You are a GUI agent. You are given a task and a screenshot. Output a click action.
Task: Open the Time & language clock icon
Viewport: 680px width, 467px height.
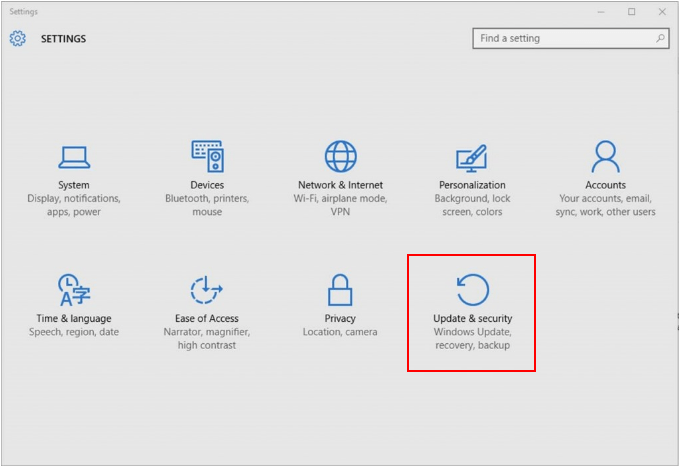coord(74,290)
